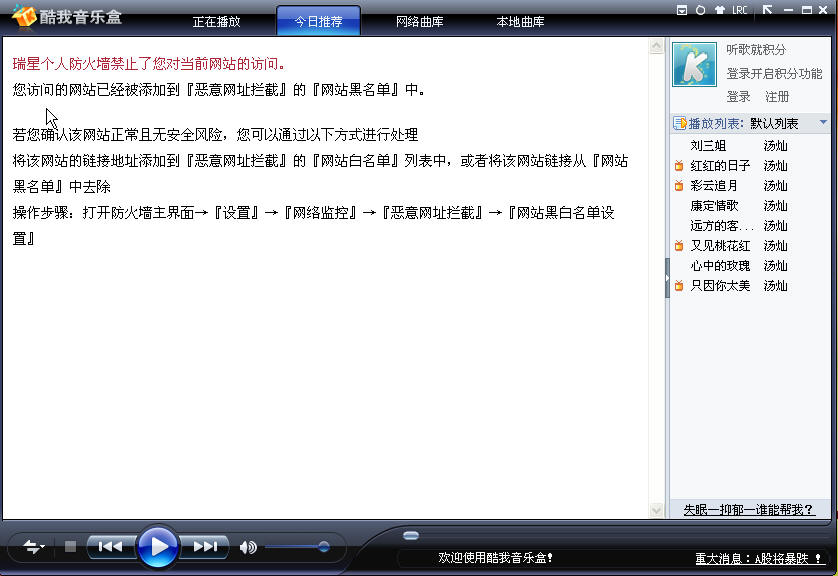Open the MV icon beside 红红的日子
The width and height of the screenshot is (838, 576).
pos(679,166)
